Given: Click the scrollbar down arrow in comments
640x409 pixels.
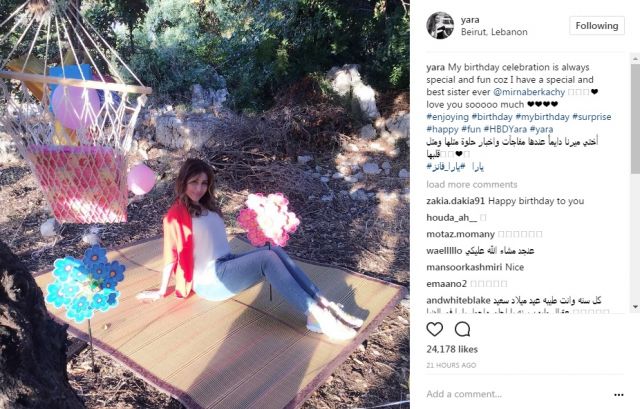Looking at the screenshot, I should coord(635,307).
